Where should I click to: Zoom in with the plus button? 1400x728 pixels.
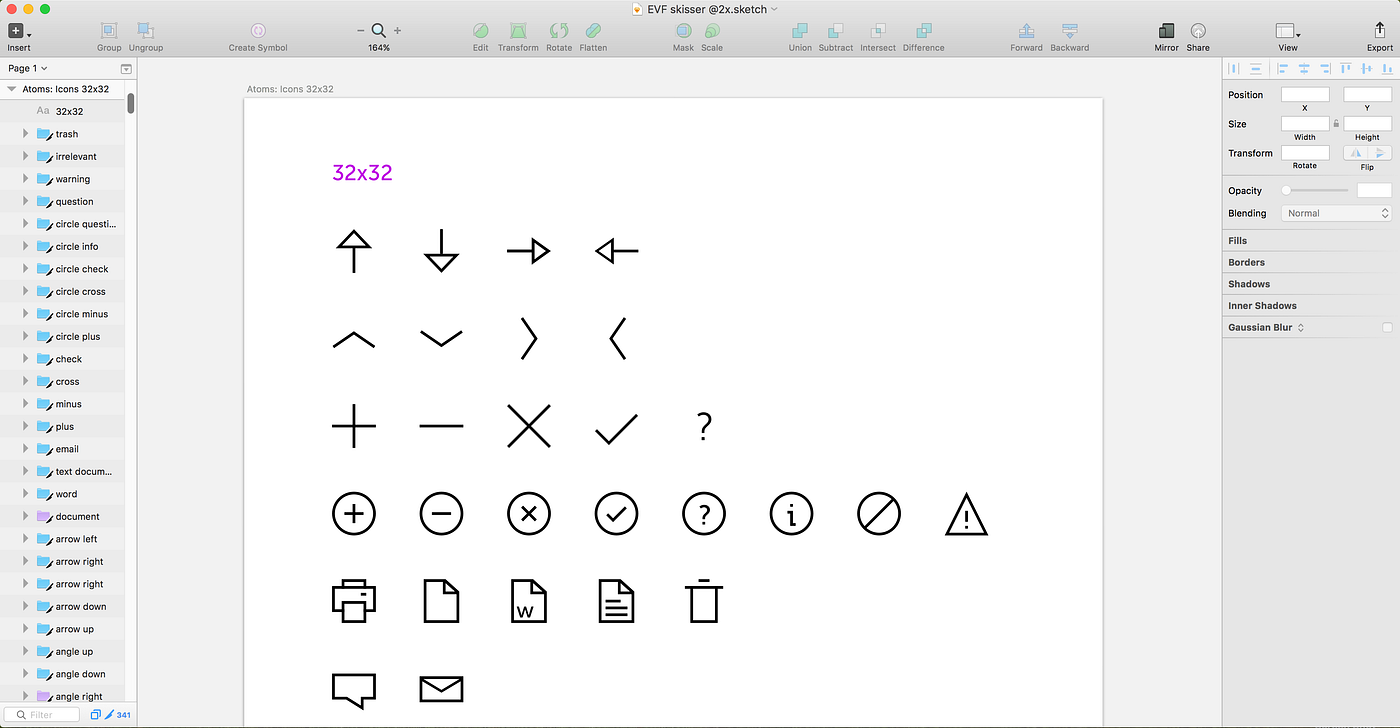point(398,31)
